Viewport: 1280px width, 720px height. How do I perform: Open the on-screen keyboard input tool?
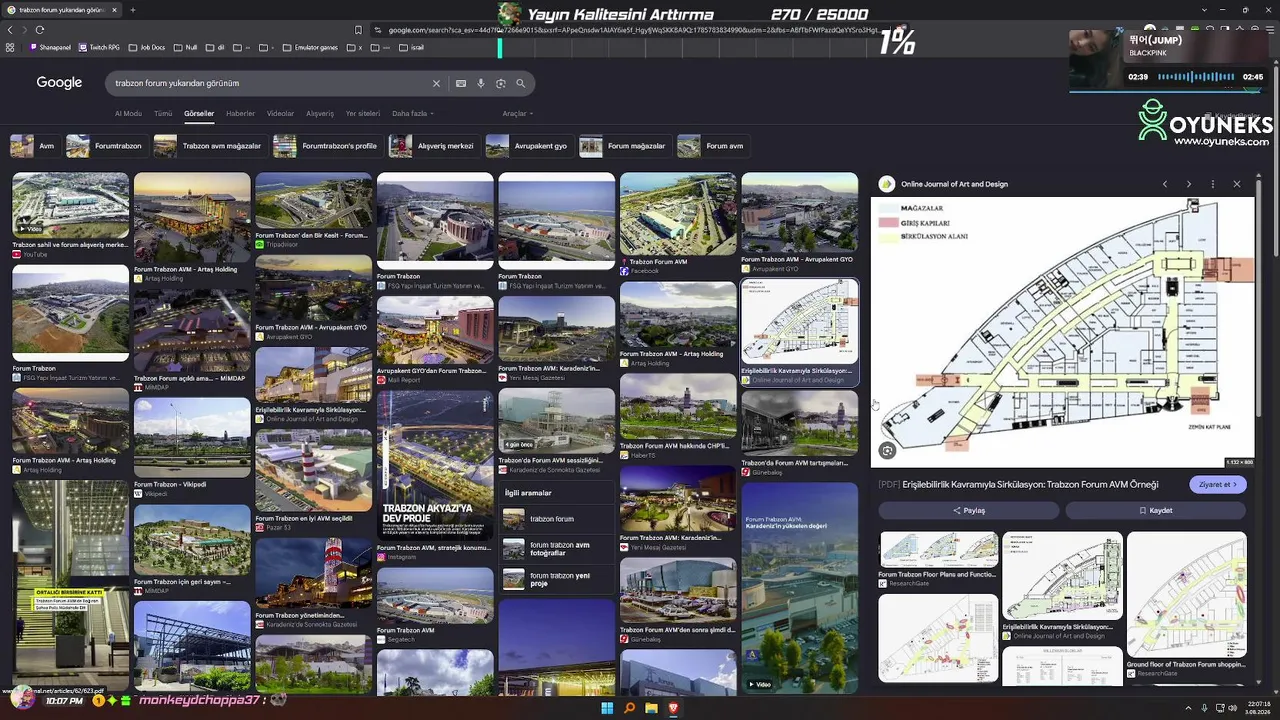pyautogui.click(x=461, y=83)
